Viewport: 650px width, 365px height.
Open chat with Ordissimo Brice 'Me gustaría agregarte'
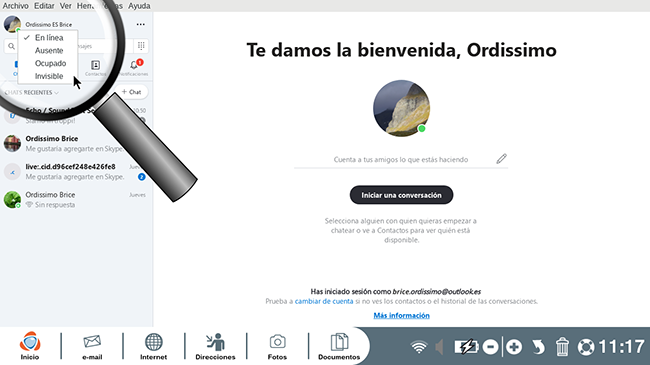coord(75,144)
